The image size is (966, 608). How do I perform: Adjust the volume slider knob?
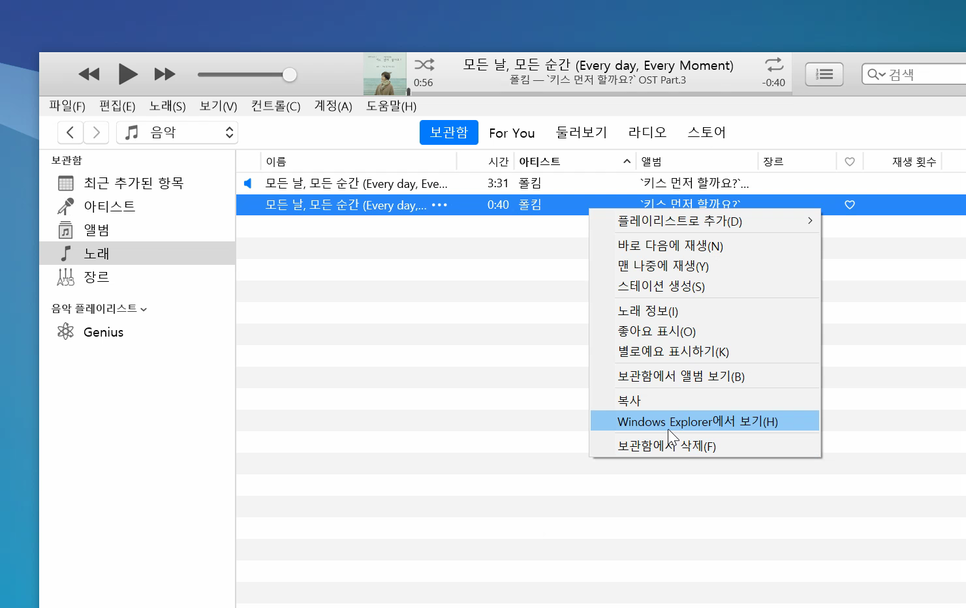tap(289, 75)
